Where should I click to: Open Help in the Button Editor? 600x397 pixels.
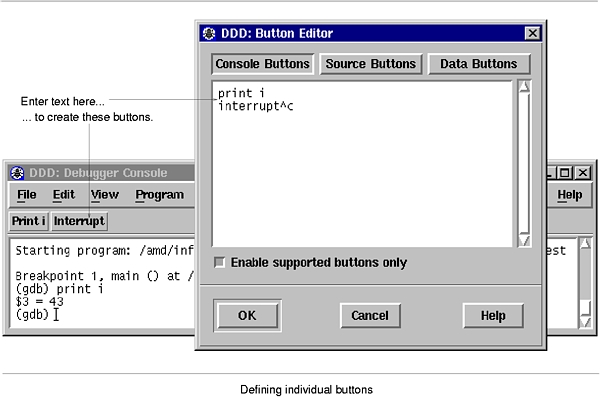click(x=493, y=315)
